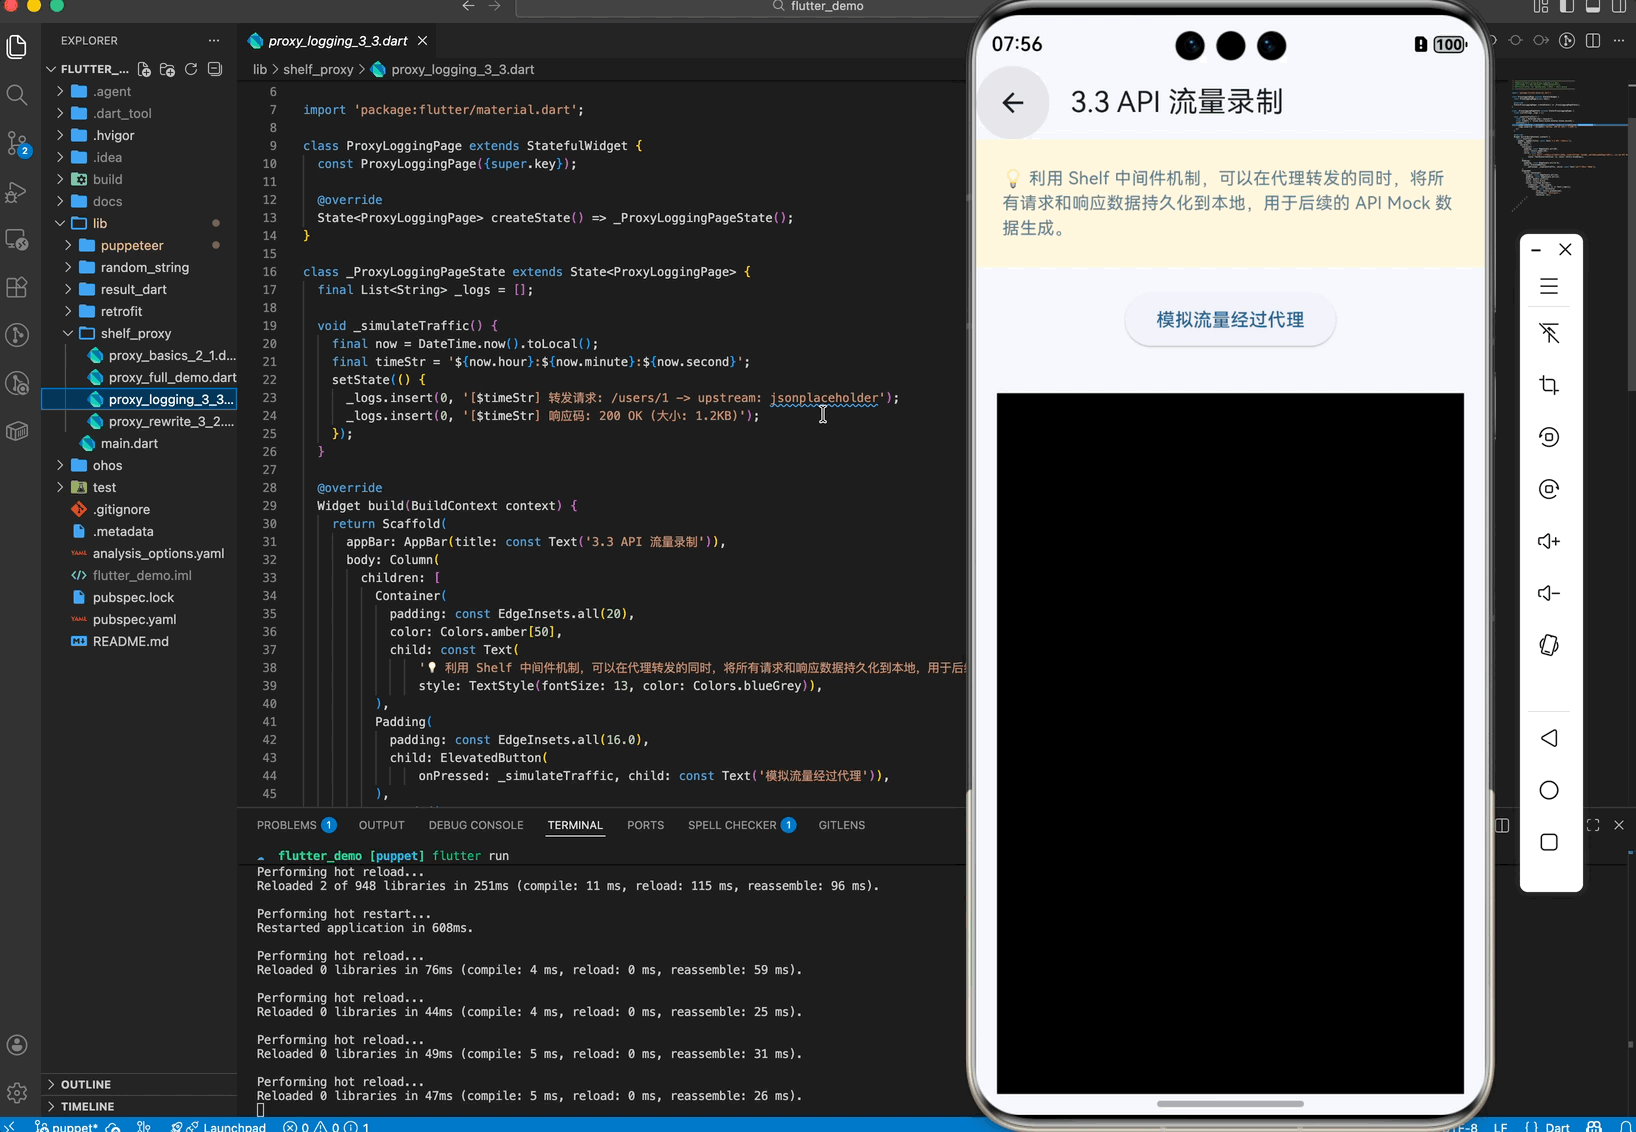Rotate the emulator device icon
The image size is (1636, 1132).
(1549, 645)
